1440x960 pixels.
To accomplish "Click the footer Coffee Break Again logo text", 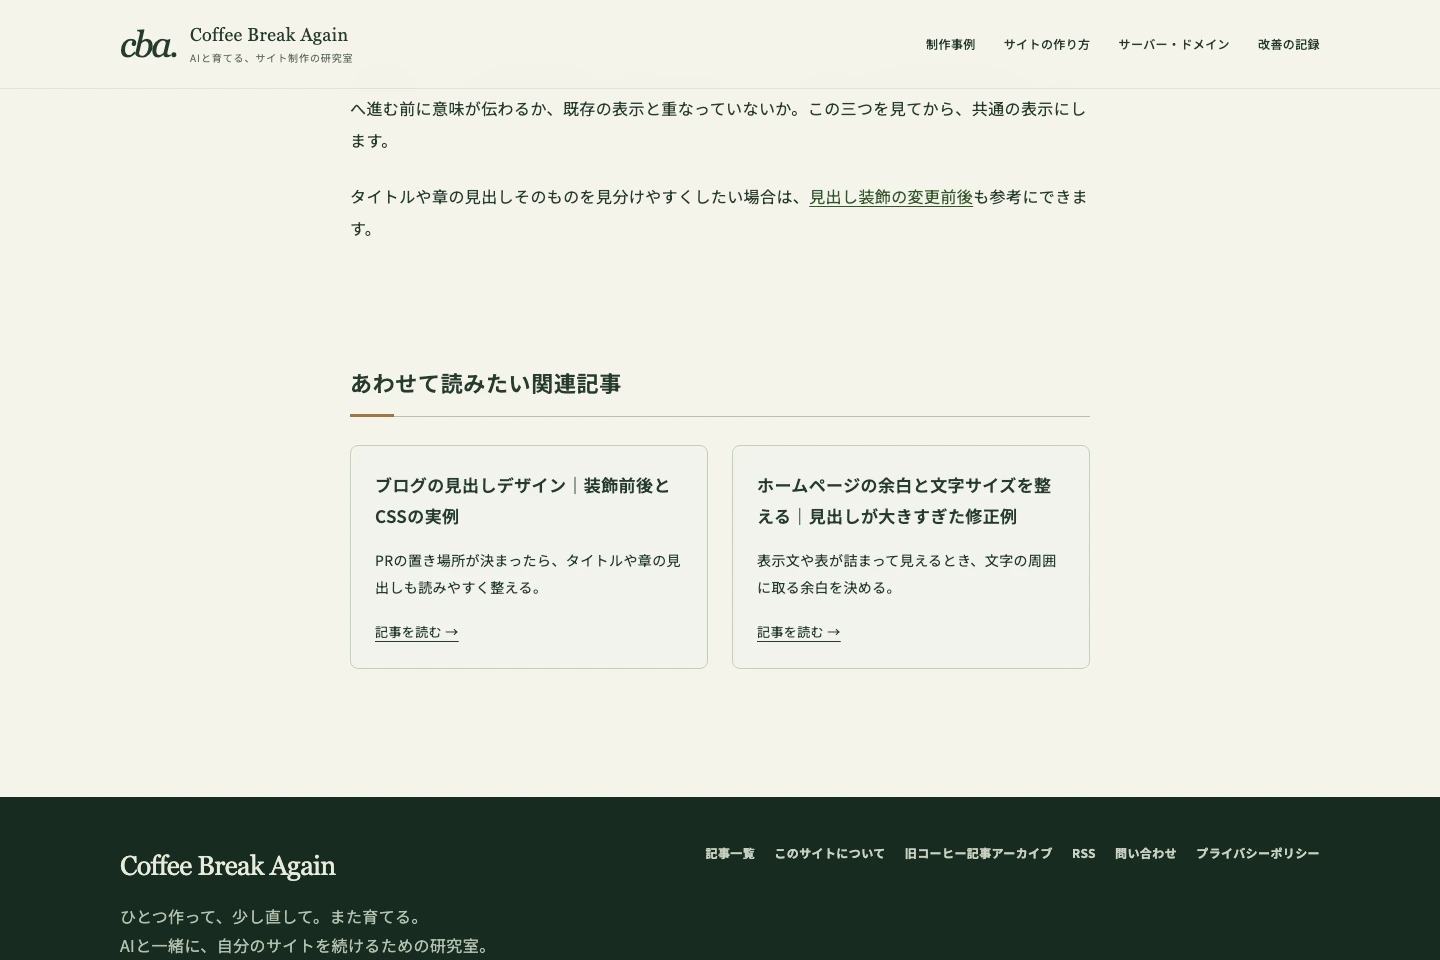I will pos(228,866).
